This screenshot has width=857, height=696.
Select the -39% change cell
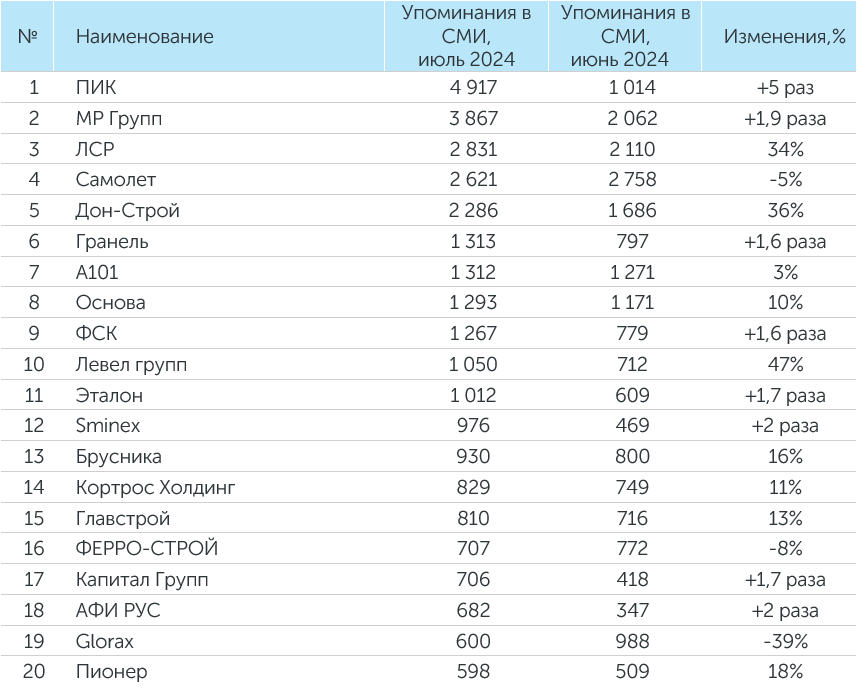click(785, 641)
